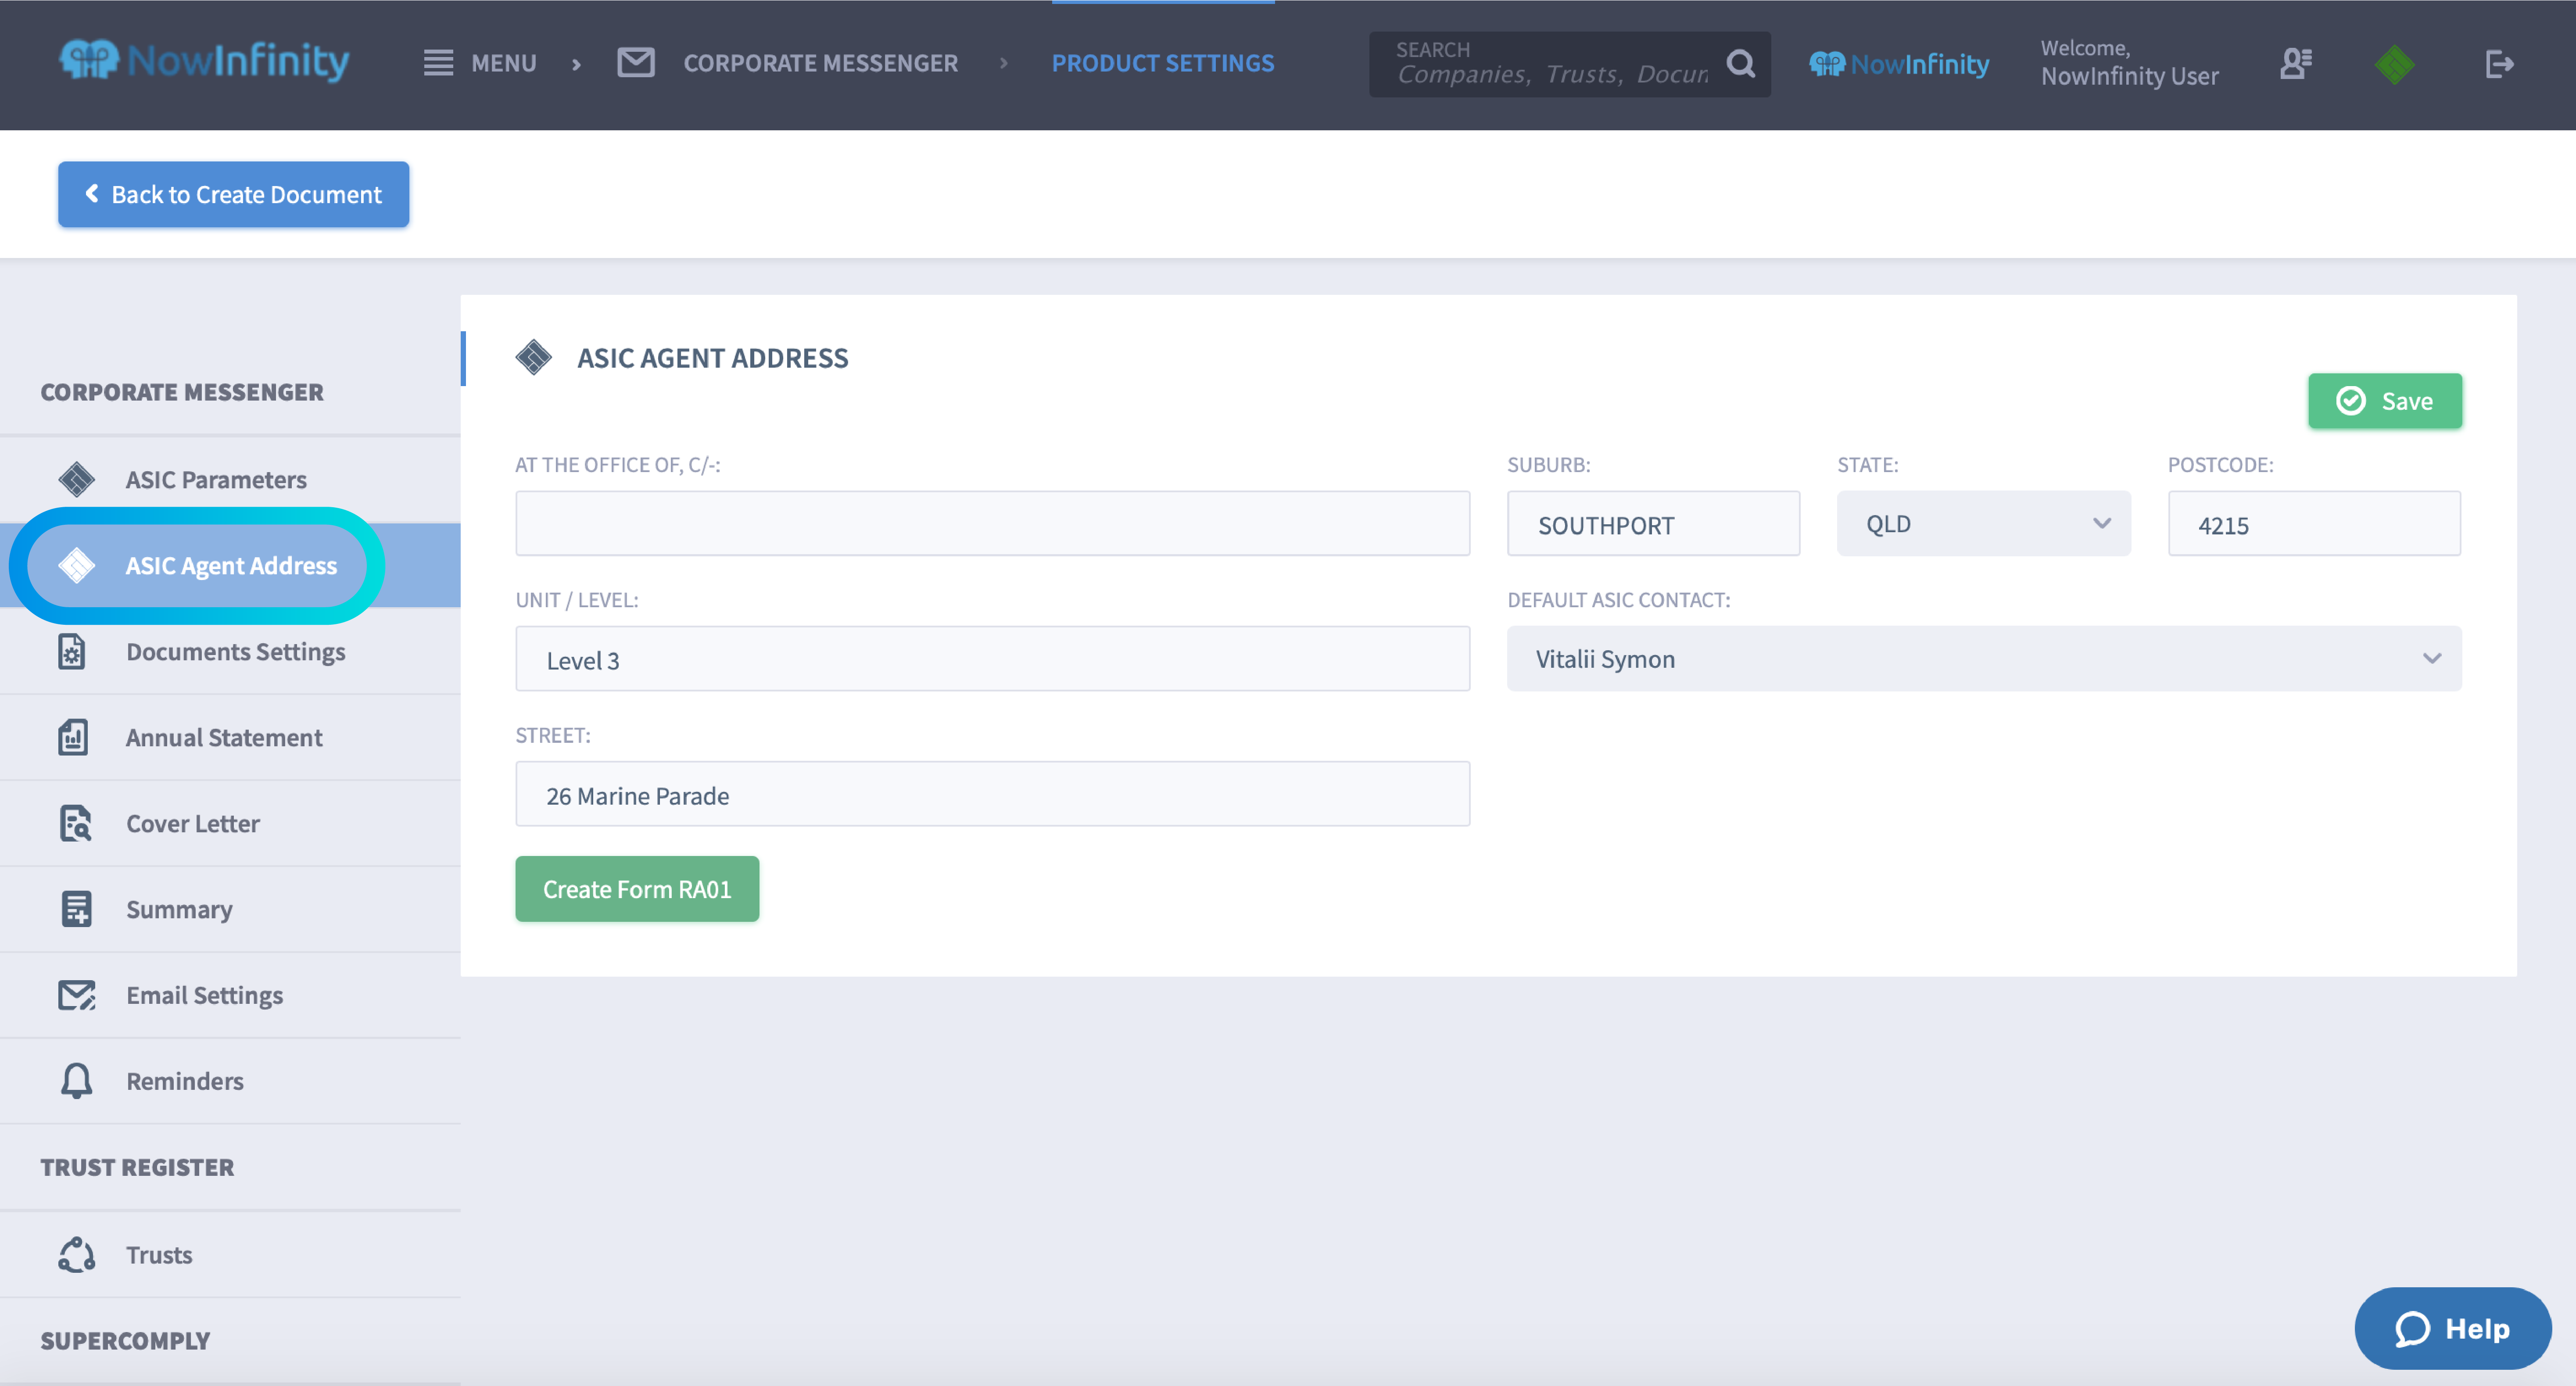Click Back to Create Document button

(x=233, y=194)
